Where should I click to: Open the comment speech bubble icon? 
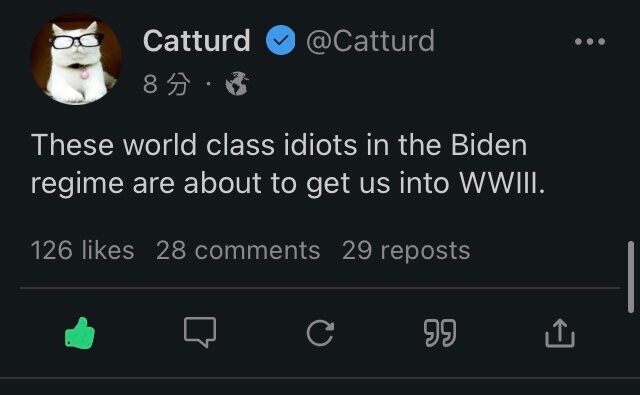click(200, 332)
